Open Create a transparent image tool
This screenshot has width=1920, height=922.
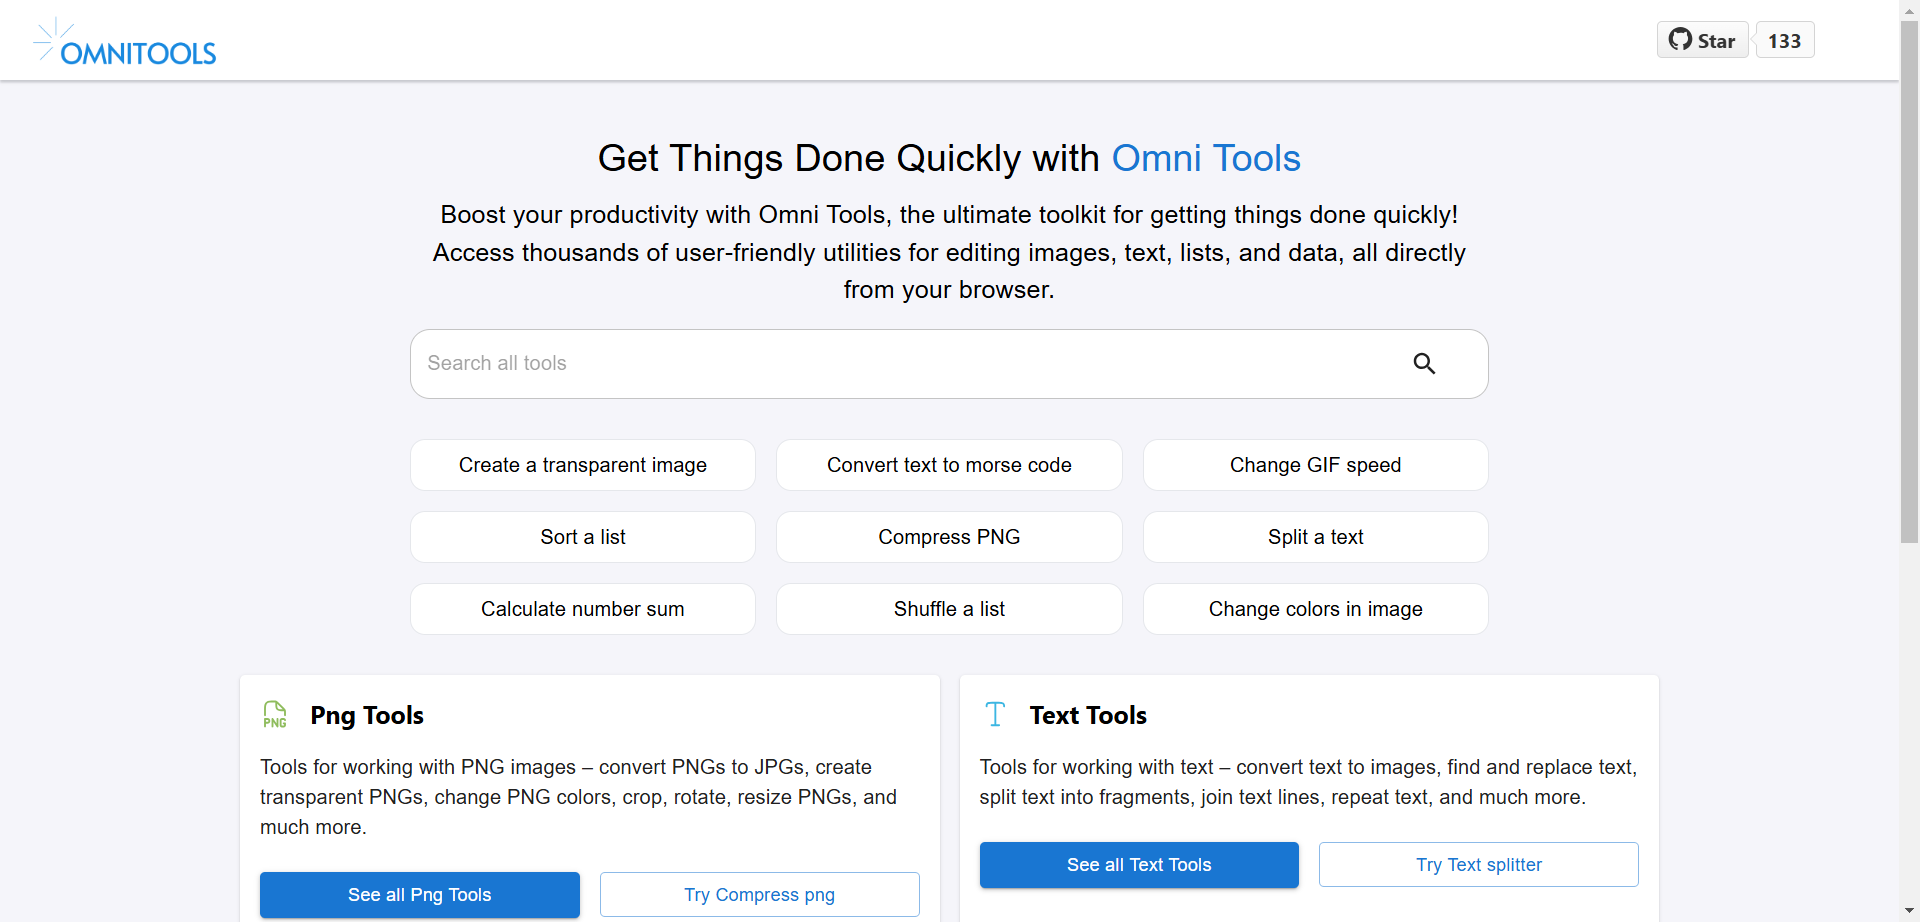[x=583, y=465]
